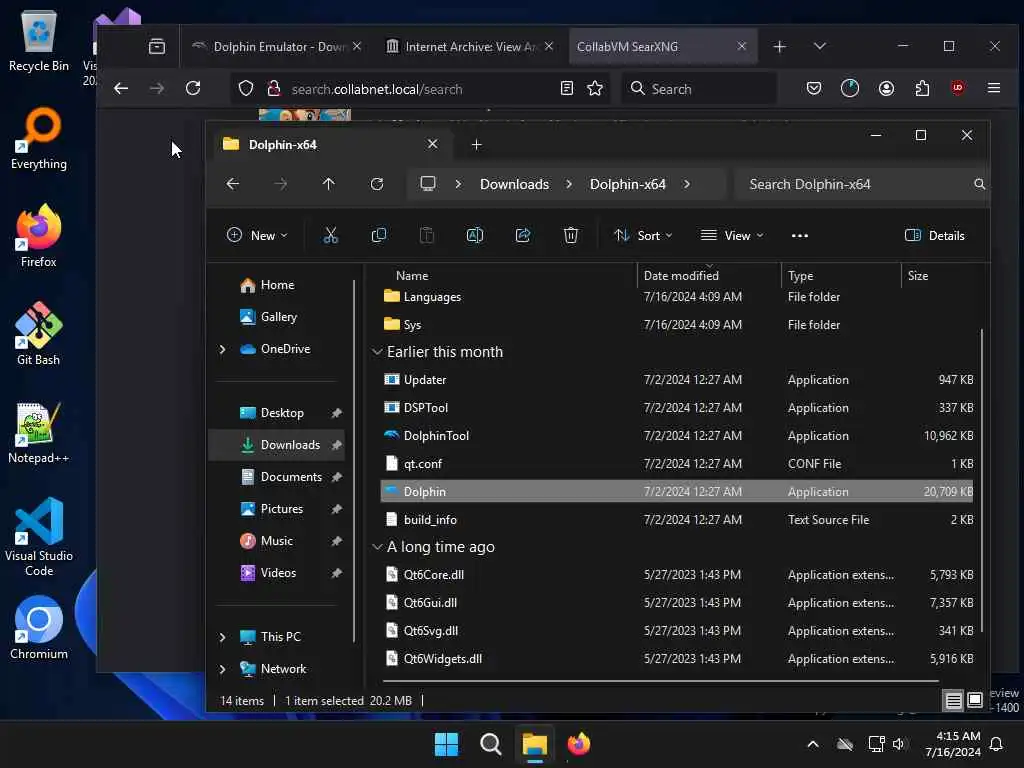This screenshot has width=1024, height=768.
Task: Toggle reader view in Firefox address bar
Action: click(x=567, y=88)
